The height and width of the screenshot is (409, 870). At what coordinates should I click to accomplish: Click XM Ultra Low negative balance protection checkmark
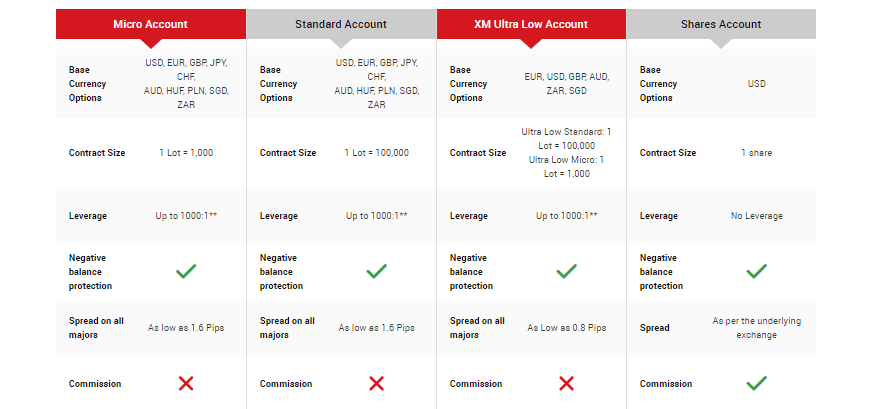click(x=566, y=271)
